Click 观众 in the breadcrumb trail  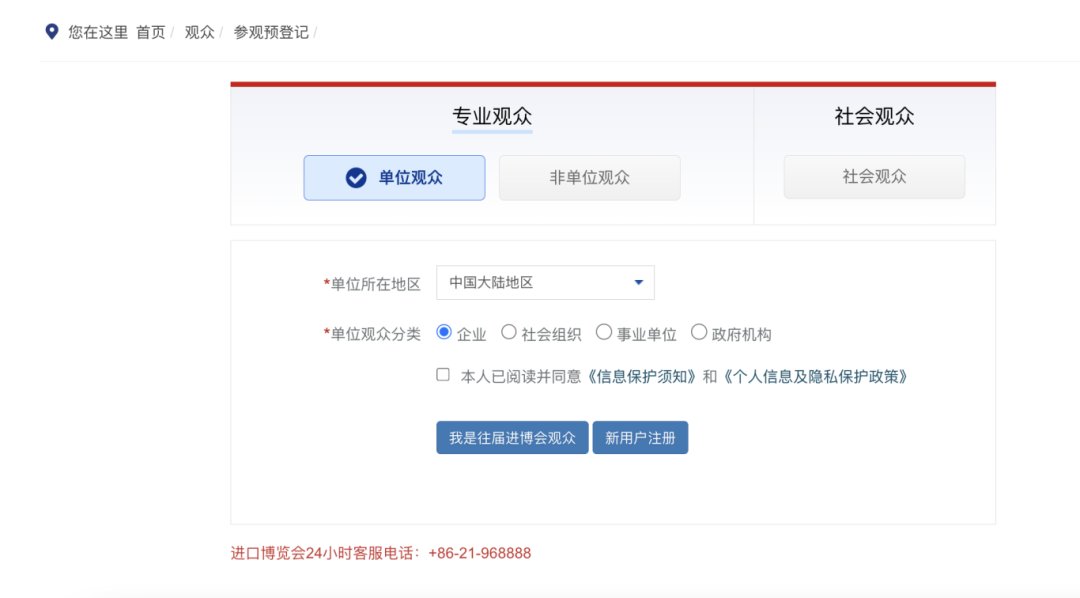point(196,31)
